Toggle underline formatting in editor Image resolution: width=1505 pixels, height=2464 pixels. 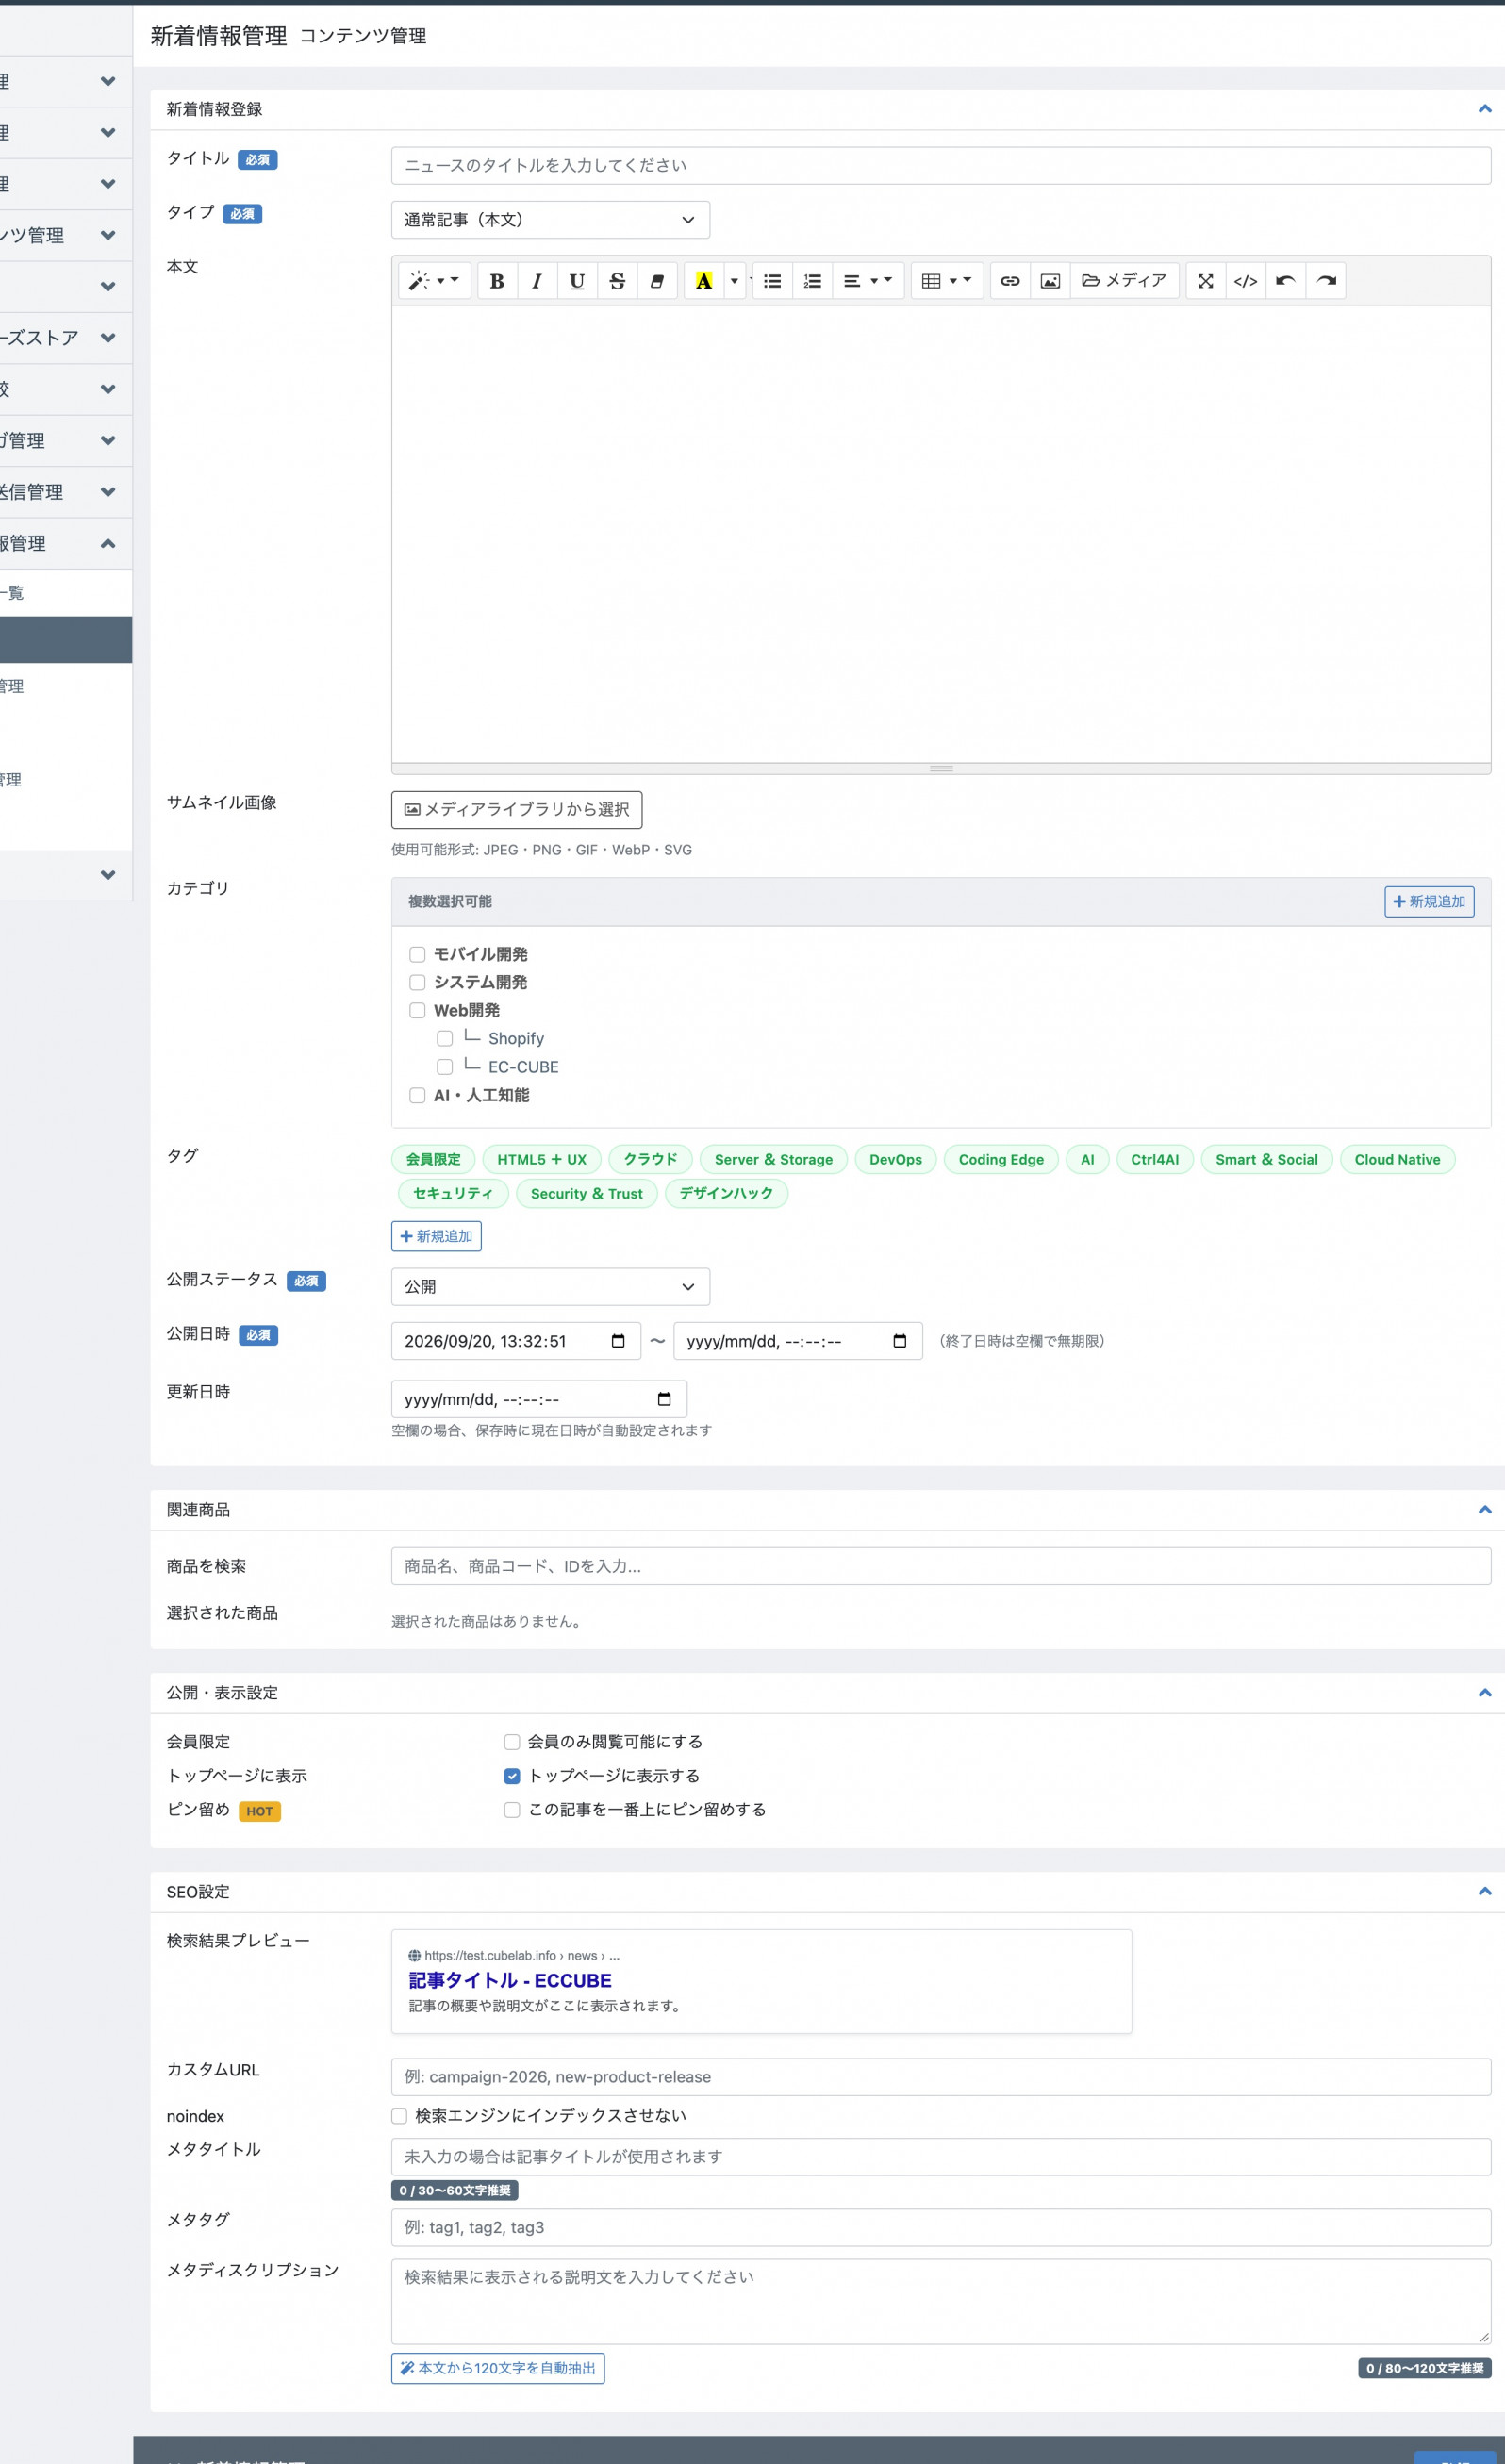click(x=577, y=281)
